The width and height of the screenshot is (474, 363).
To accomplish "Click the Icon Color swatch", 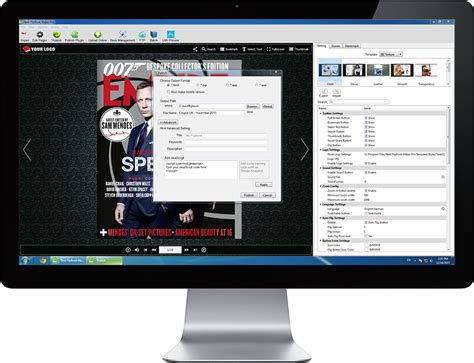I will 366,245.
